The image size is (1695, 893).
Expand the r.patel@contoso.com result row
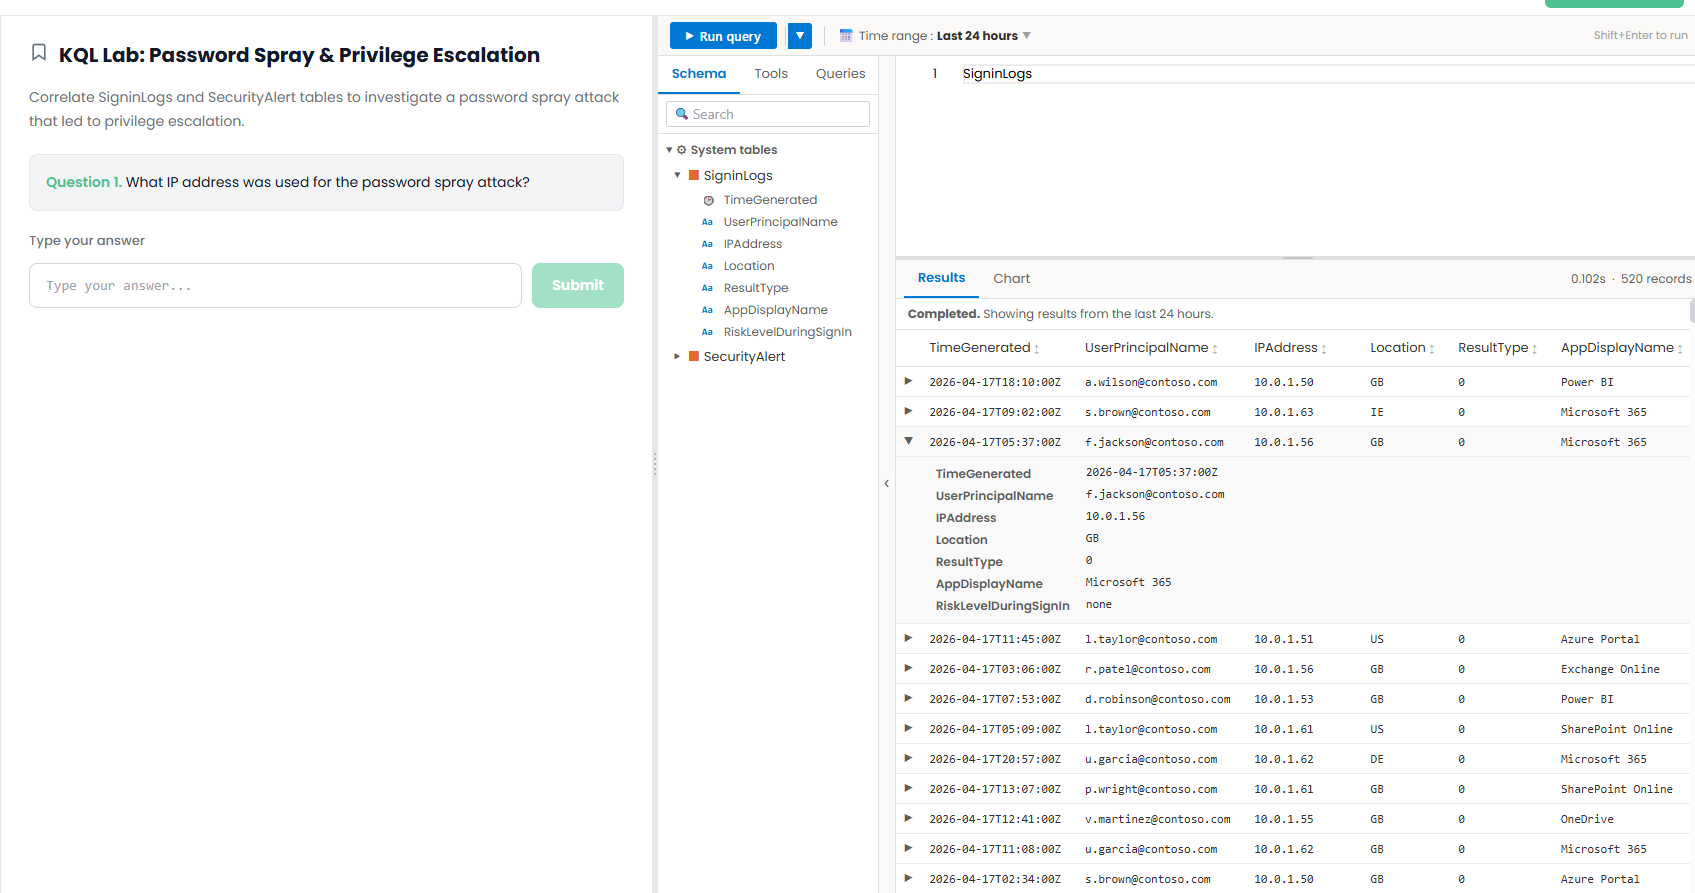tap(908, 668)
